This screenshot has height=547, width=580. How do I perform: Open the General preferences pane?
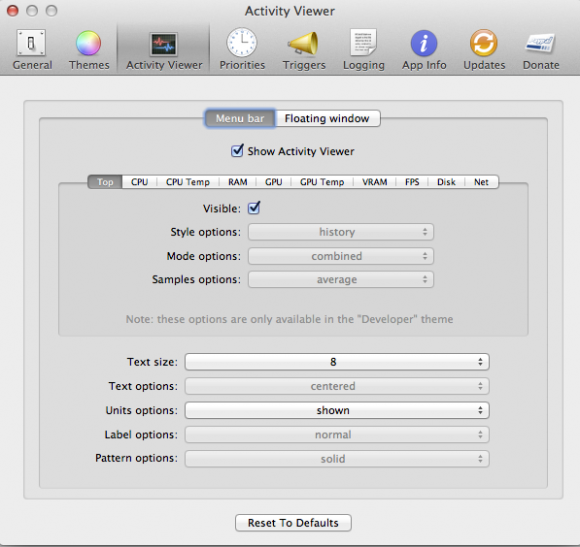pos(32,50)
